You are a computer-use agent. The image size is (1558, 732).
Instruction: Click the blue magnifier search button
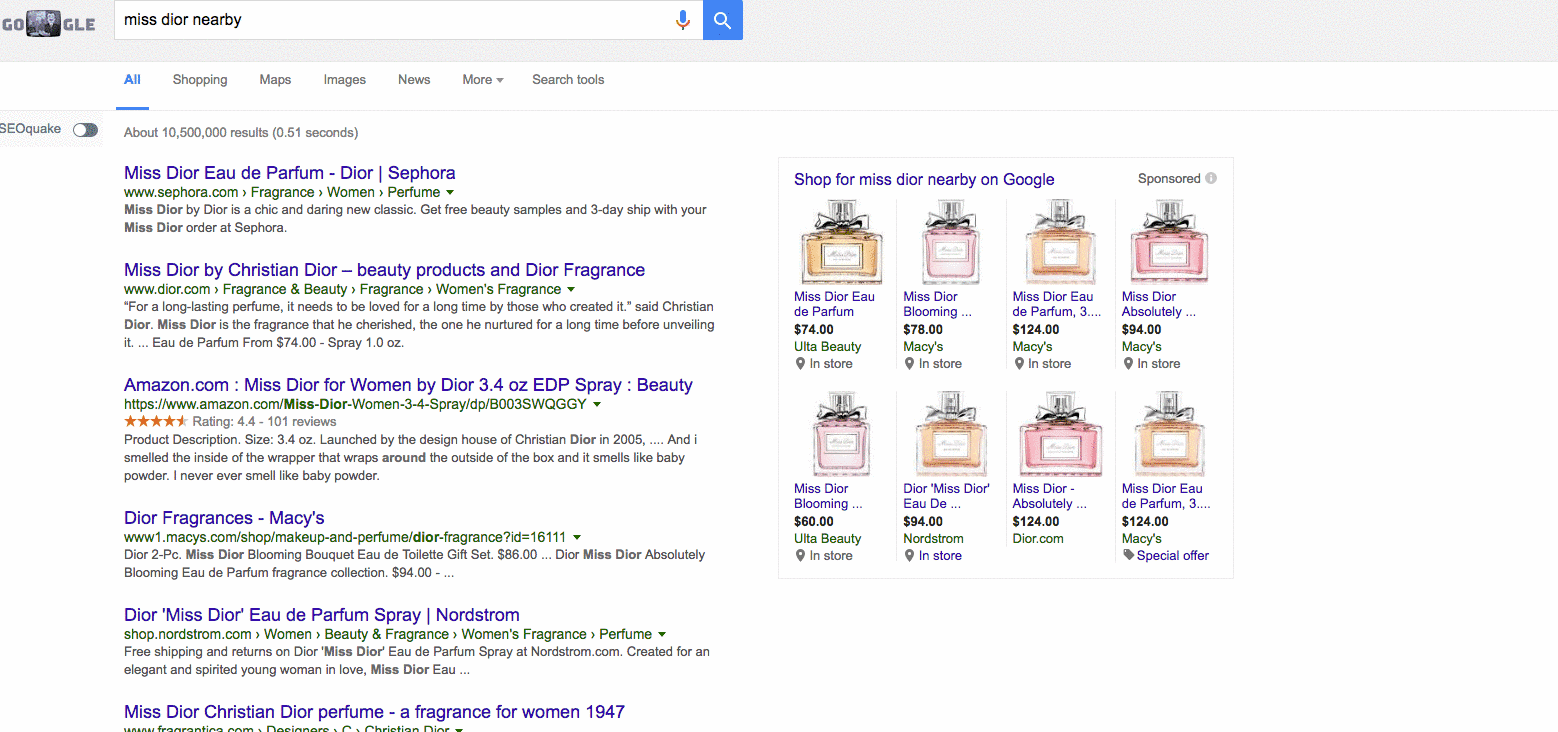723,20
